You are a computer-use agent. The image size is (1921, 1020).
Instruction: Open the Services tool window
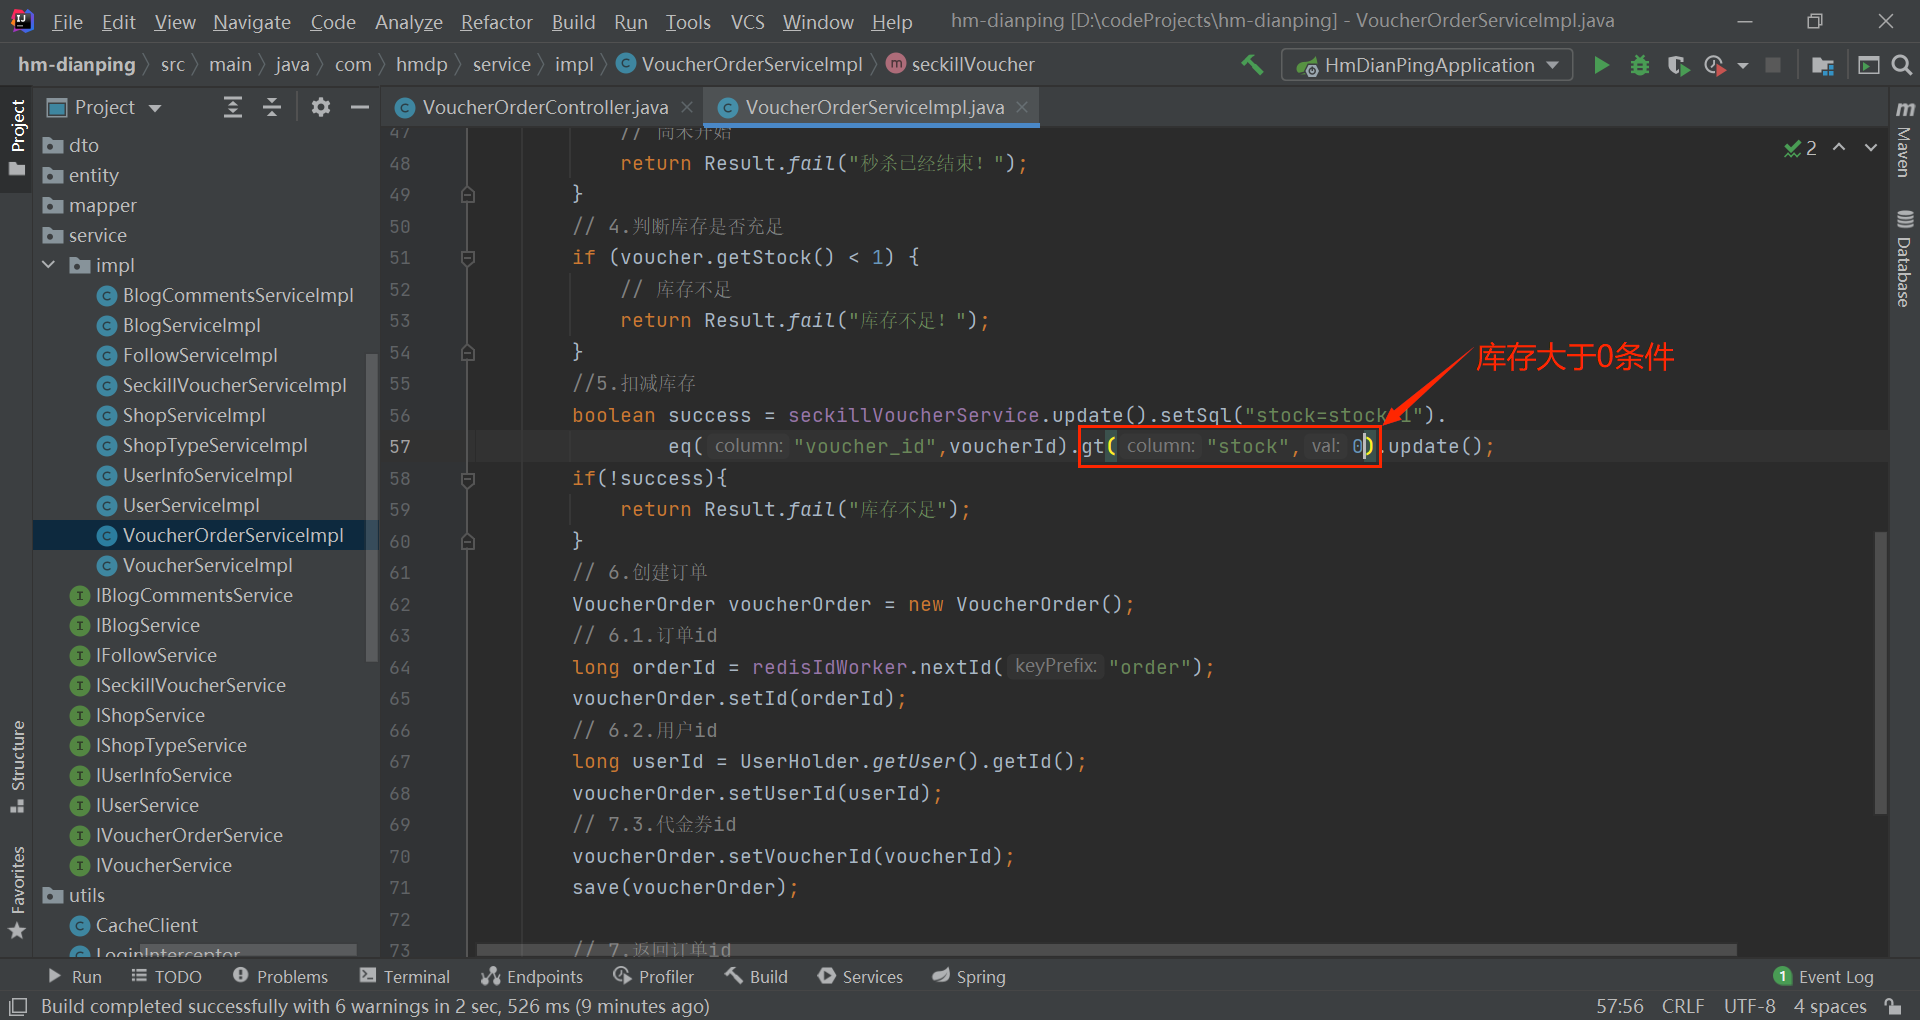(x=860, y=977)
